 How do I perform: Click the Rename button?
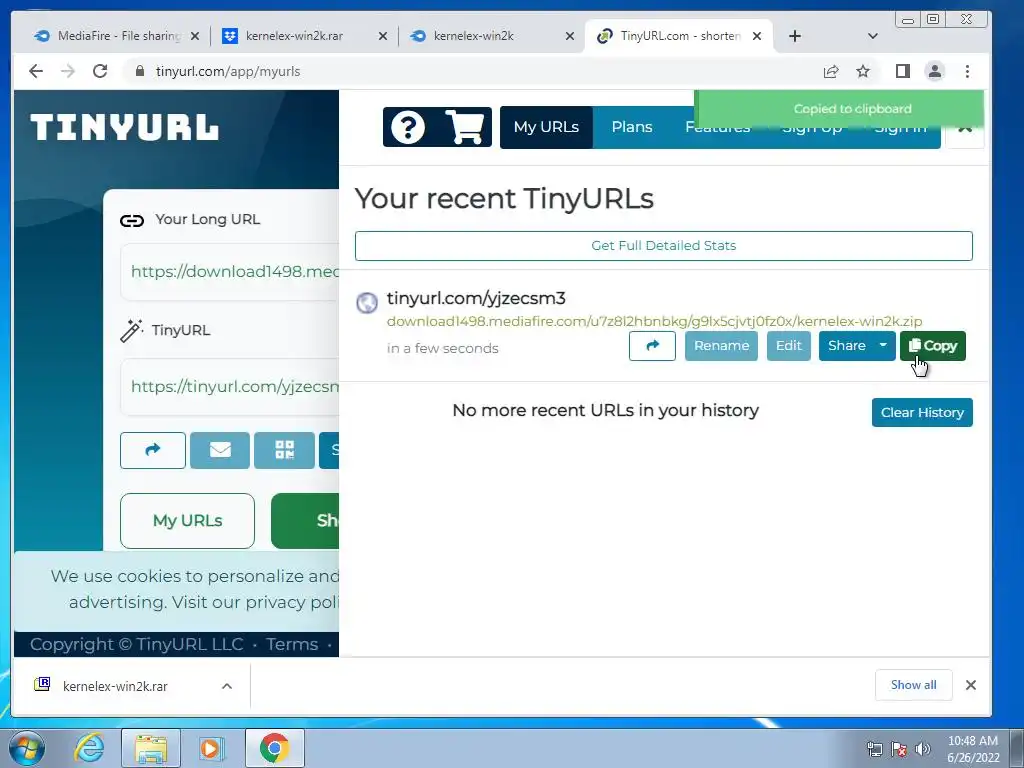tap(721, 345)
